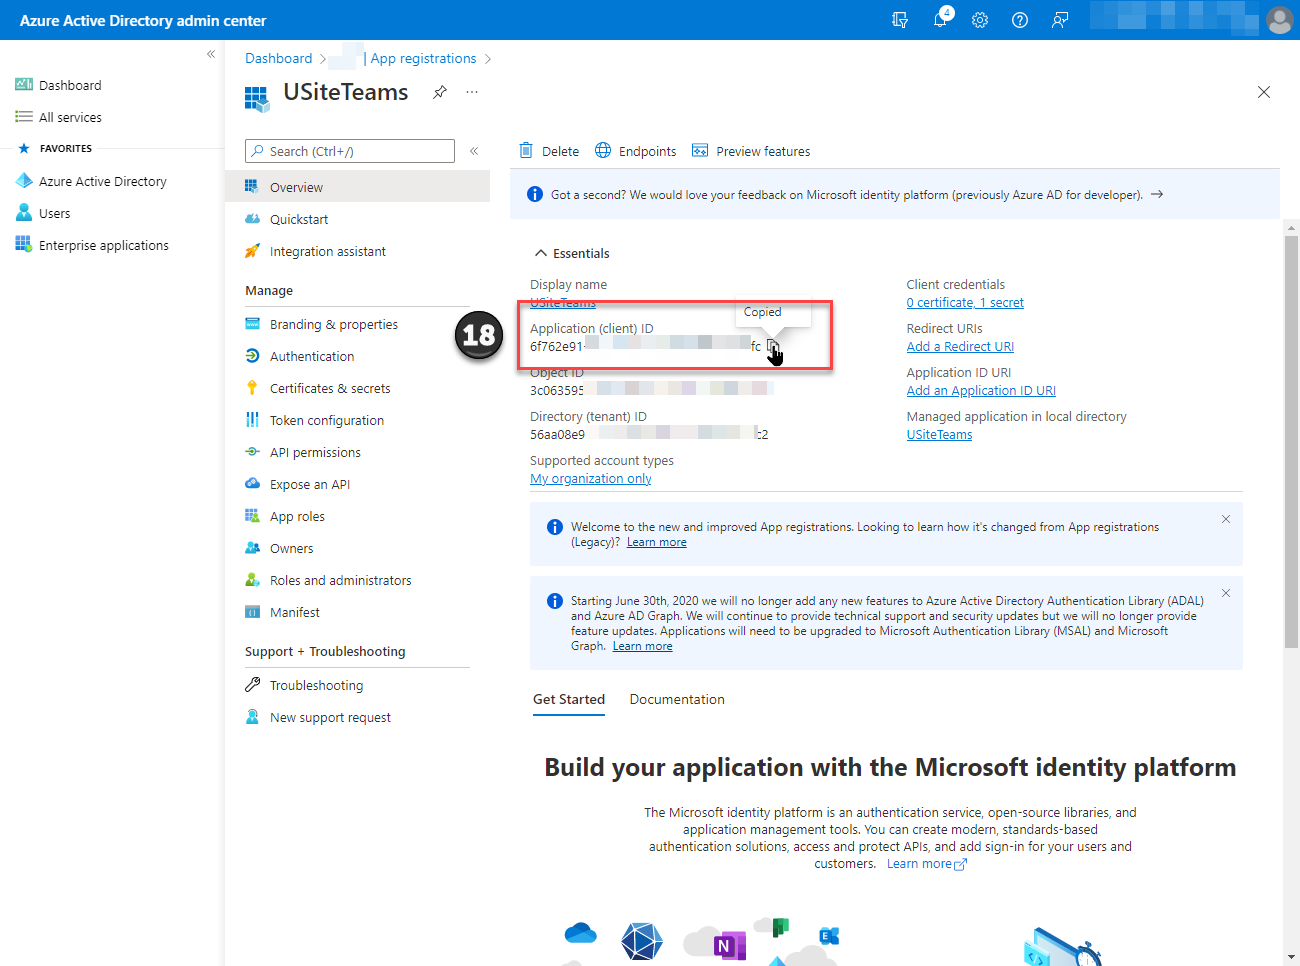Click the vertical scrollbar thumb

1291,440
